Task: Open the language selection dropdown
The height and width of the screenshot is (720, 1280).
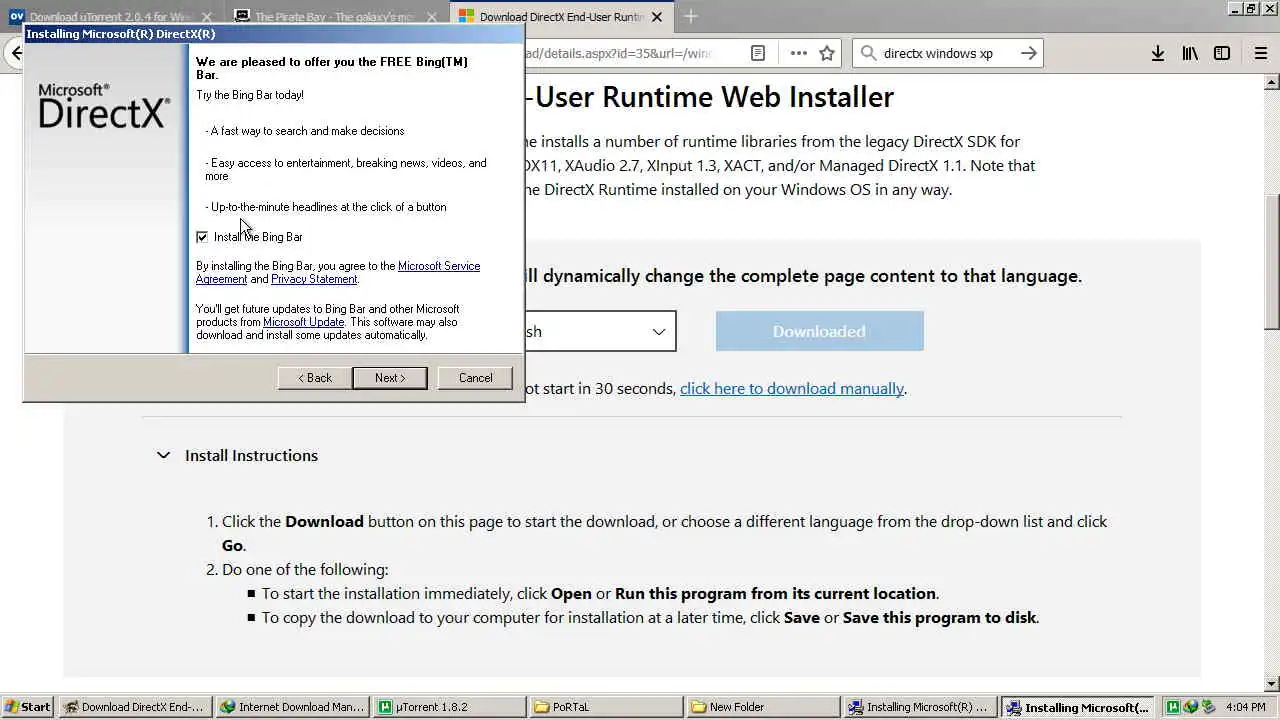Action: 598,331
